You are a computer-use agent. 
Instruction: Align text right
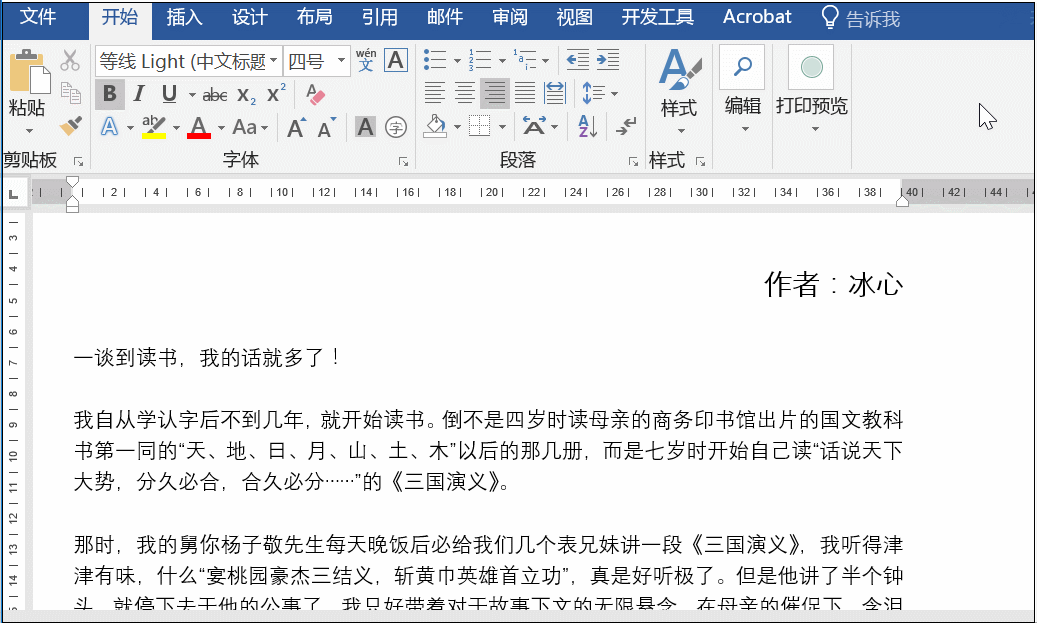pyautogui.click(x=495, y=93)
